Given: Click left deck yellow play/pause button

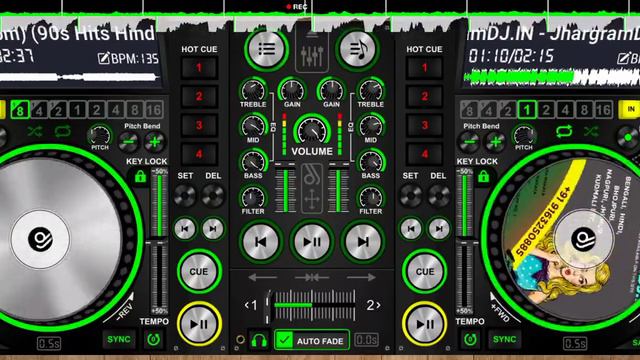Looking at the screenshot, I should (x=199, y=324).
